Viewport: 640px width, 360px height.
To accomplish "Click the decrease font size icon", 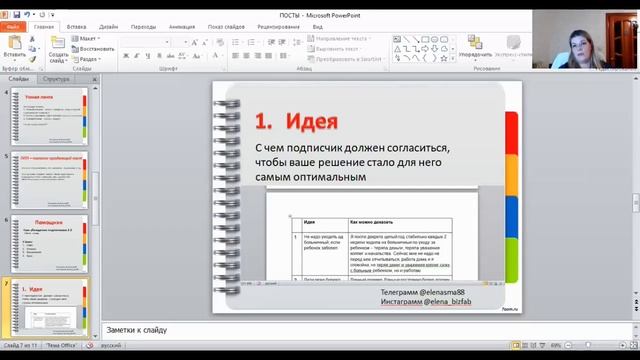I will 205,42.
